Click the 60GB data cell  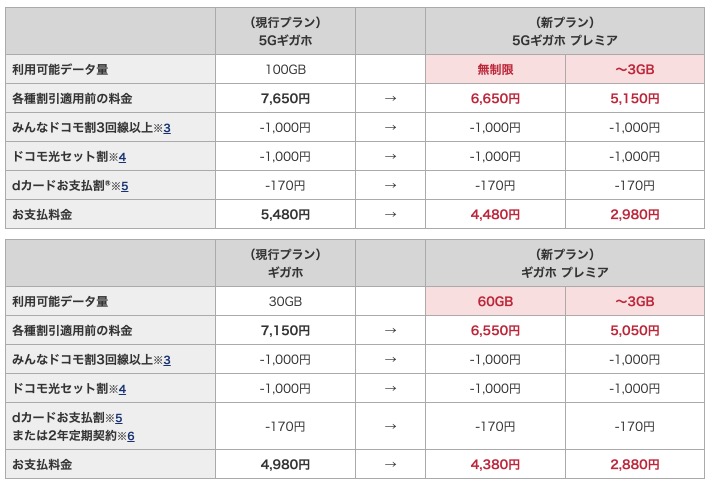coord(495,301)
